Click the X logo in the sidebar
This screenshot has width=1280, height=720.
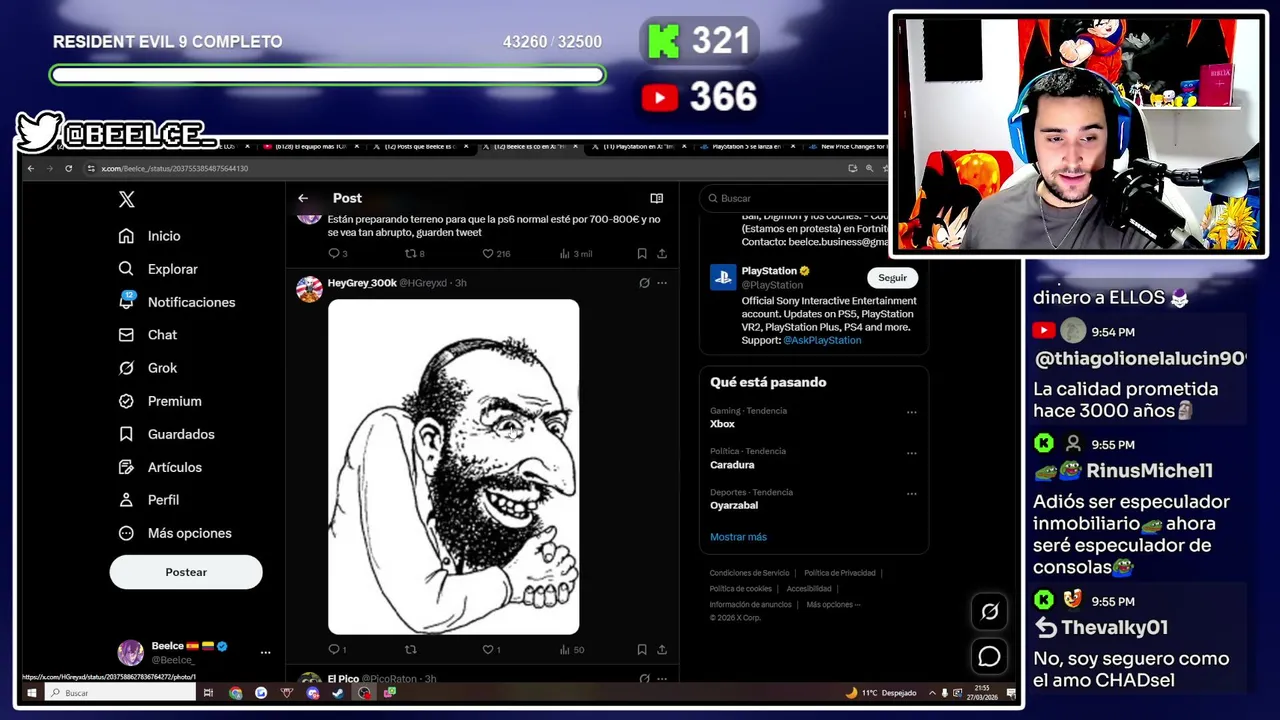[126, 199]
